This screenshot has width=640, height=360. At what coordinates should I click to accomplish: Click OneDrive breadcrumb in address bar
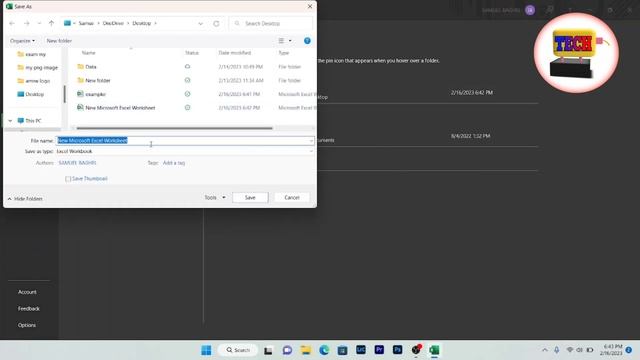point(113,23)
